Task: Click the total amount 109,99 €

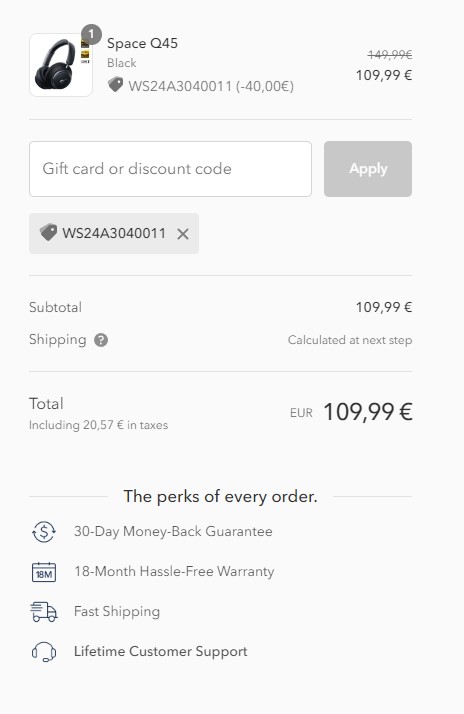Action: pyautogui.click(x=368, y=412)
